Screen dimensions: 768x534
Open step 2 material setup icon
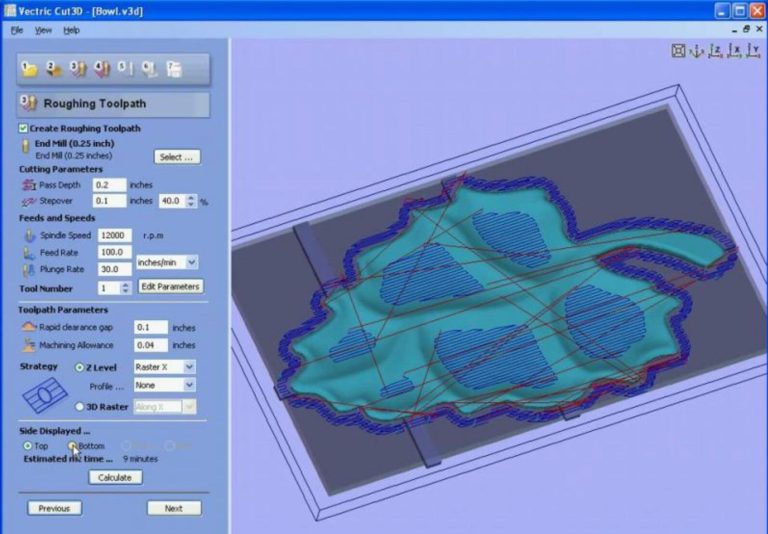click(x=53, y=69)
